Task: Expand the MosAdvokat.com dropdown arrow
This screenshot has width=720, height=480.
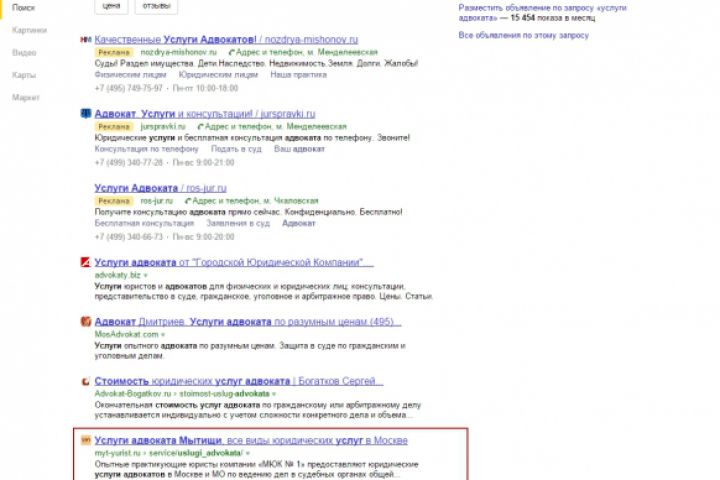Action: coord(163,334)
